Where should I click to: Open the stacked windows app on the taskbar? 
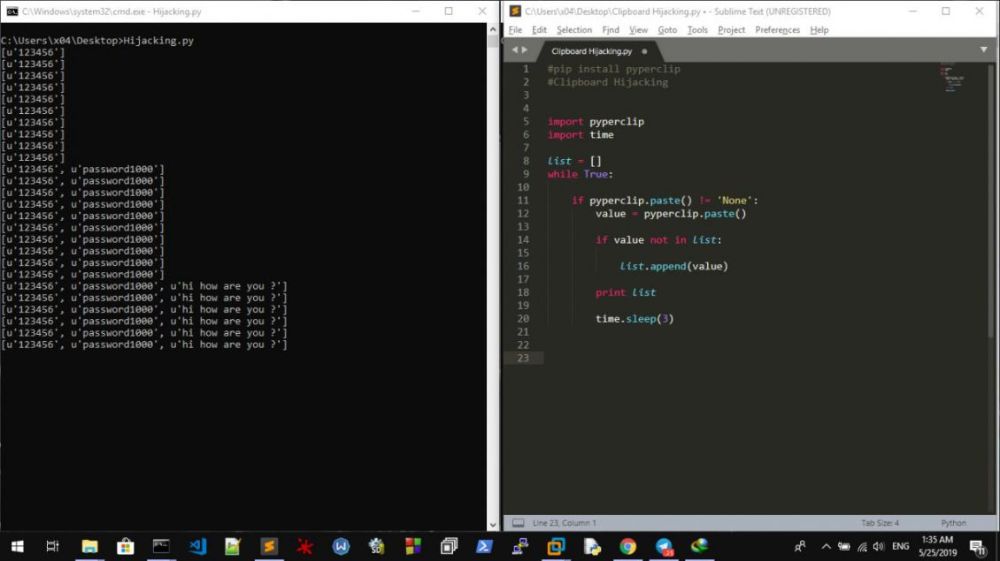(x=449, y=546)
